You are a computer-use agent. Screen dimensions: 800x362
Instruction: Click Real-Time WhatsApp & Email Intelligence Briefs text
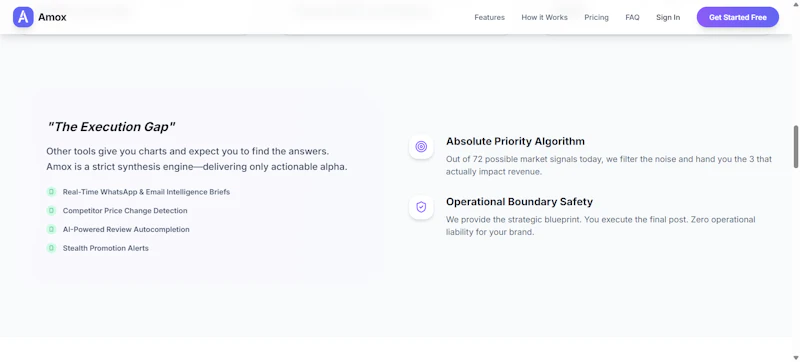point(146,192)
